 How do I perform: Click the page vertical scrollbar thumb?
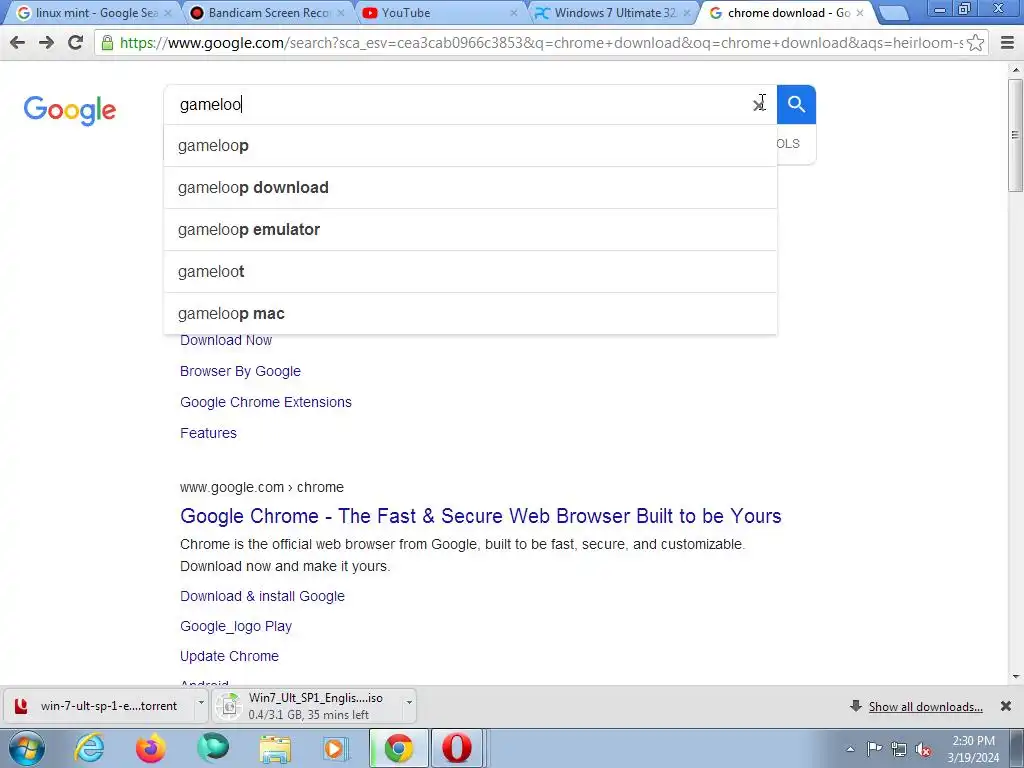pyautogui.click(x=1015, y=135)
